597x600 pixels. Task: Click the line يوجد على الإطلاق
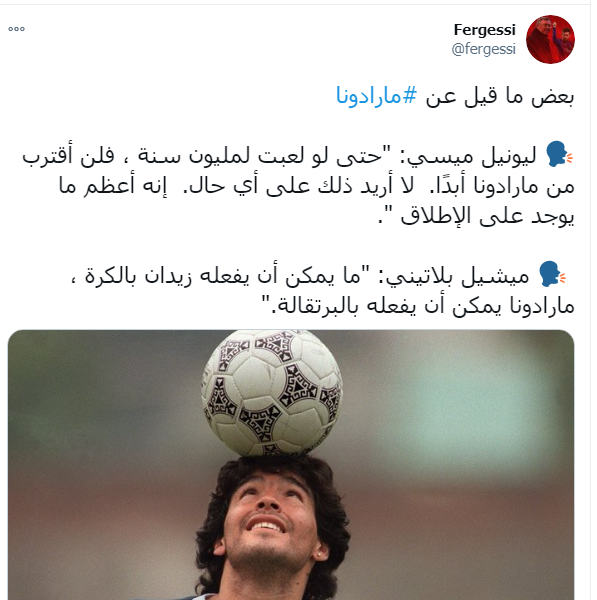point(487,217)
